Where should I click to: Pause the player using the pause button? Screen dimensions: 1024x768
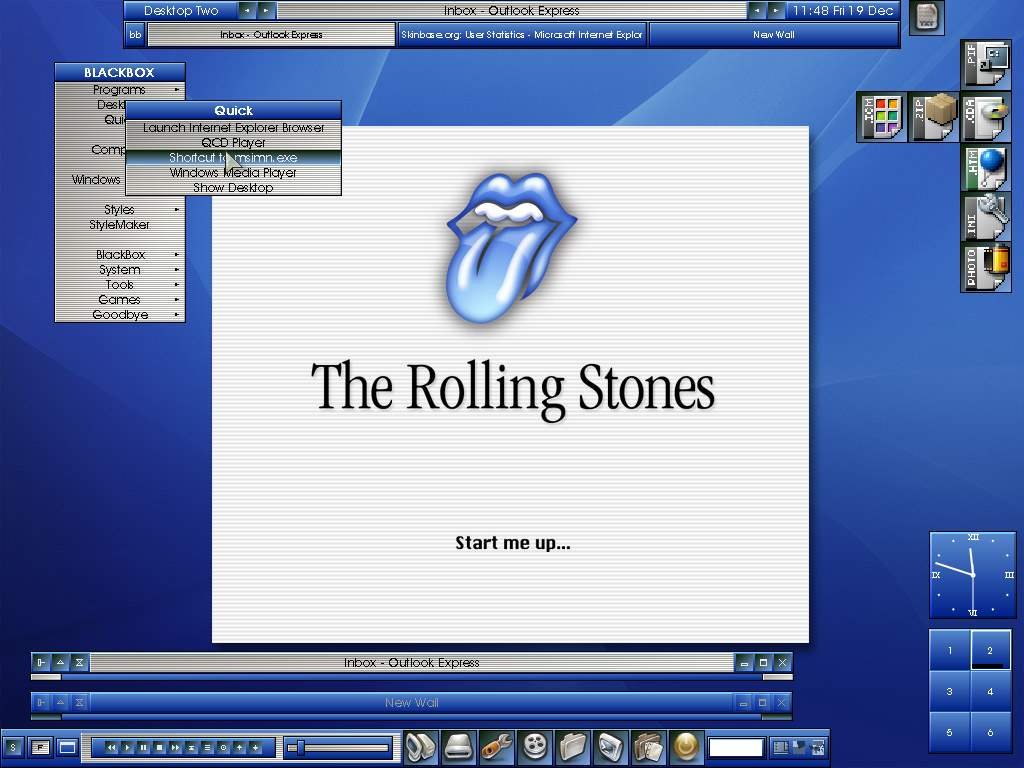pyautogui.click(x=143, y=747)
